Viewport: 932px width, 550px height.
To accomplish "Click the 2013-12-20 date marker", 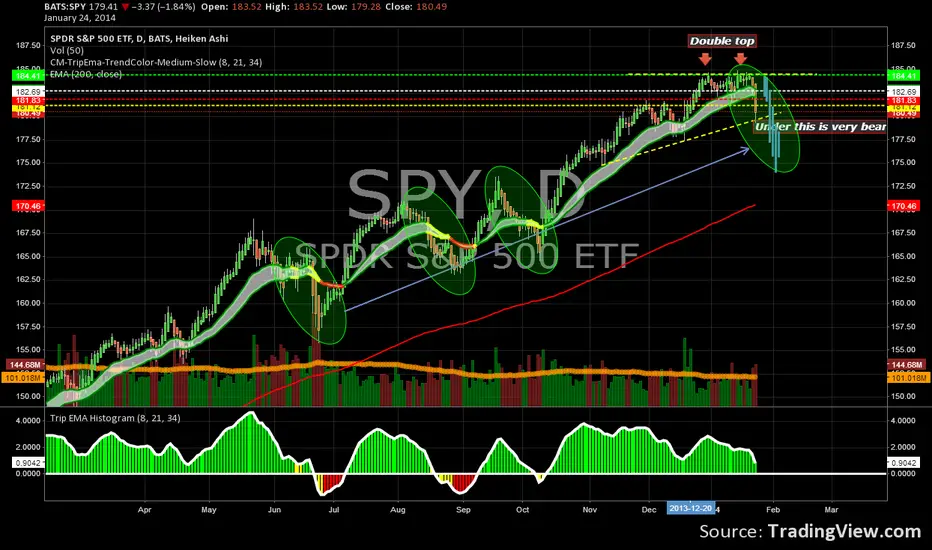I will click(690, 508).
